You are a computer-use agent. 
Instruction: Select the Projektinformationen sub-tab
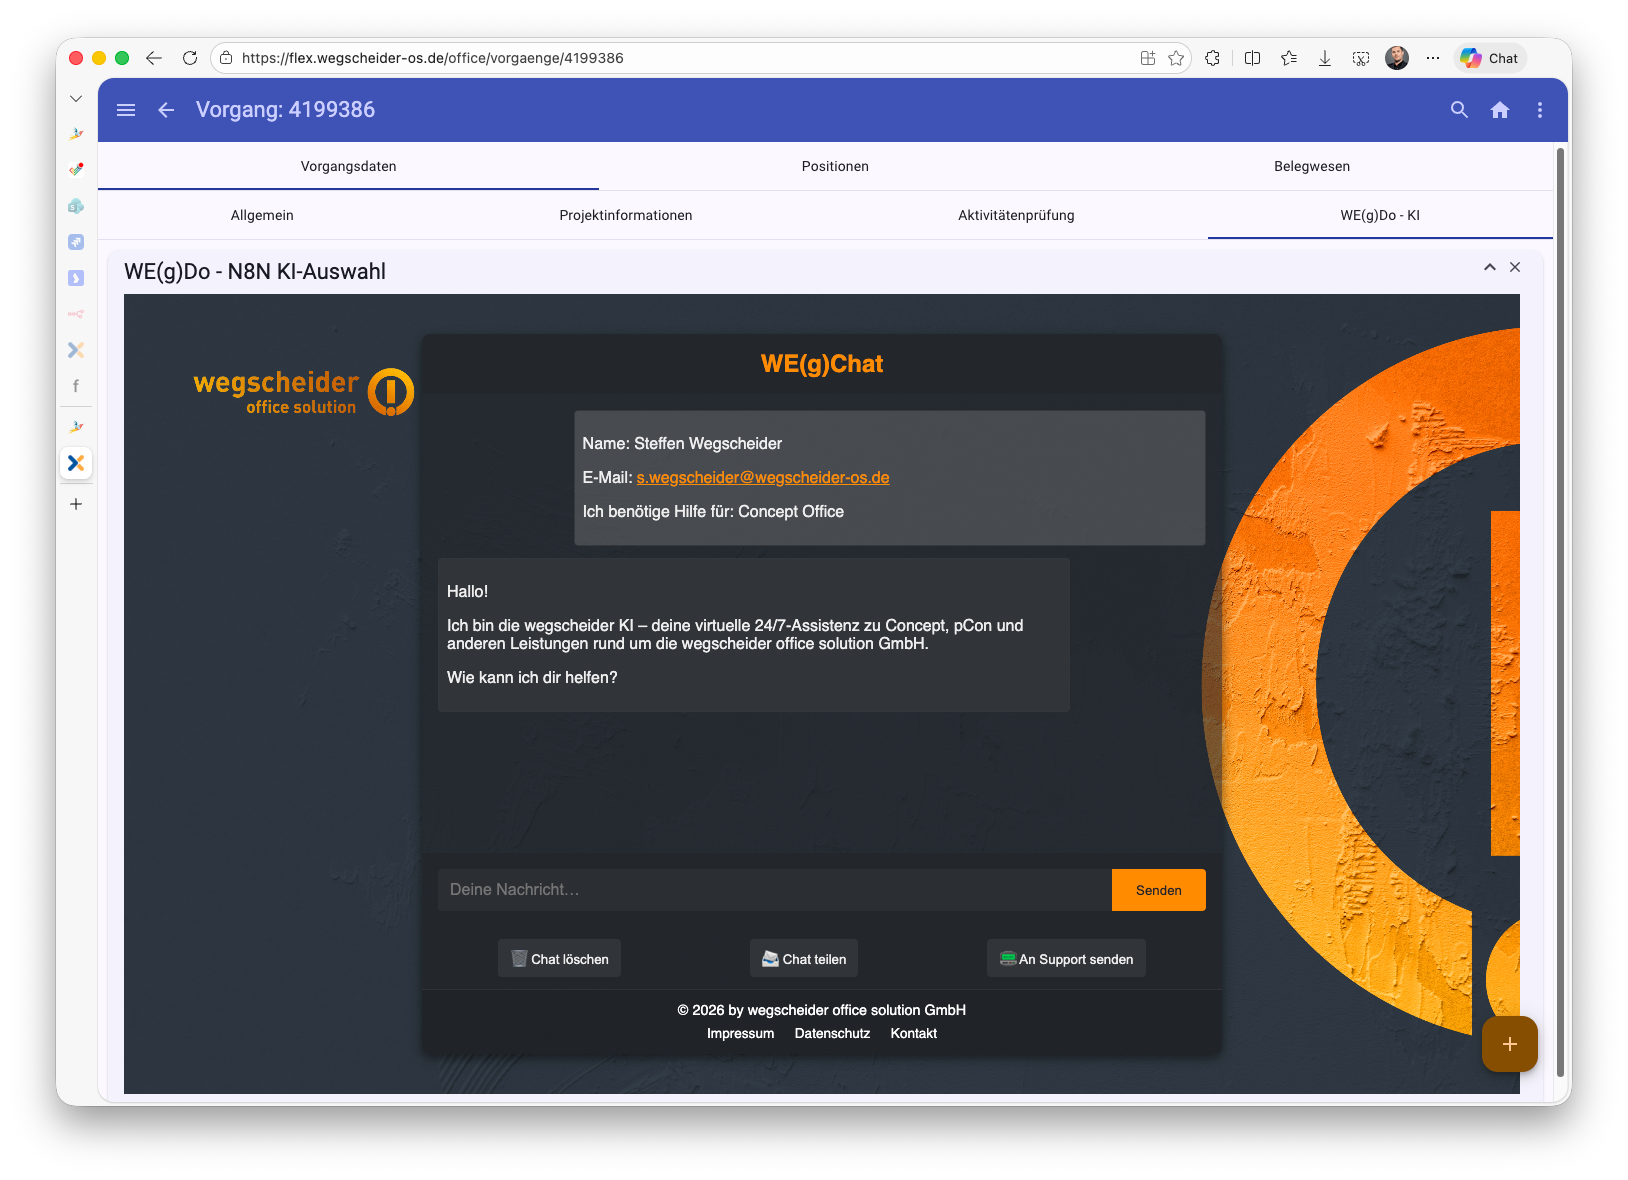pyautogui.click(x=626, y=215)
